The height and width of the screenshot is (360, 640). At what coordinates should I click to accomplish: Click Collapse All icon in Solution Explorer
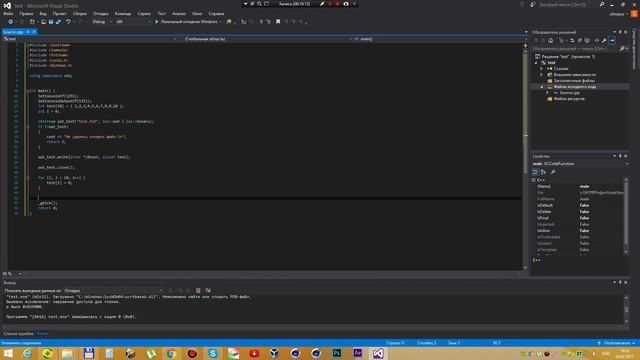(x=580, y=40)
